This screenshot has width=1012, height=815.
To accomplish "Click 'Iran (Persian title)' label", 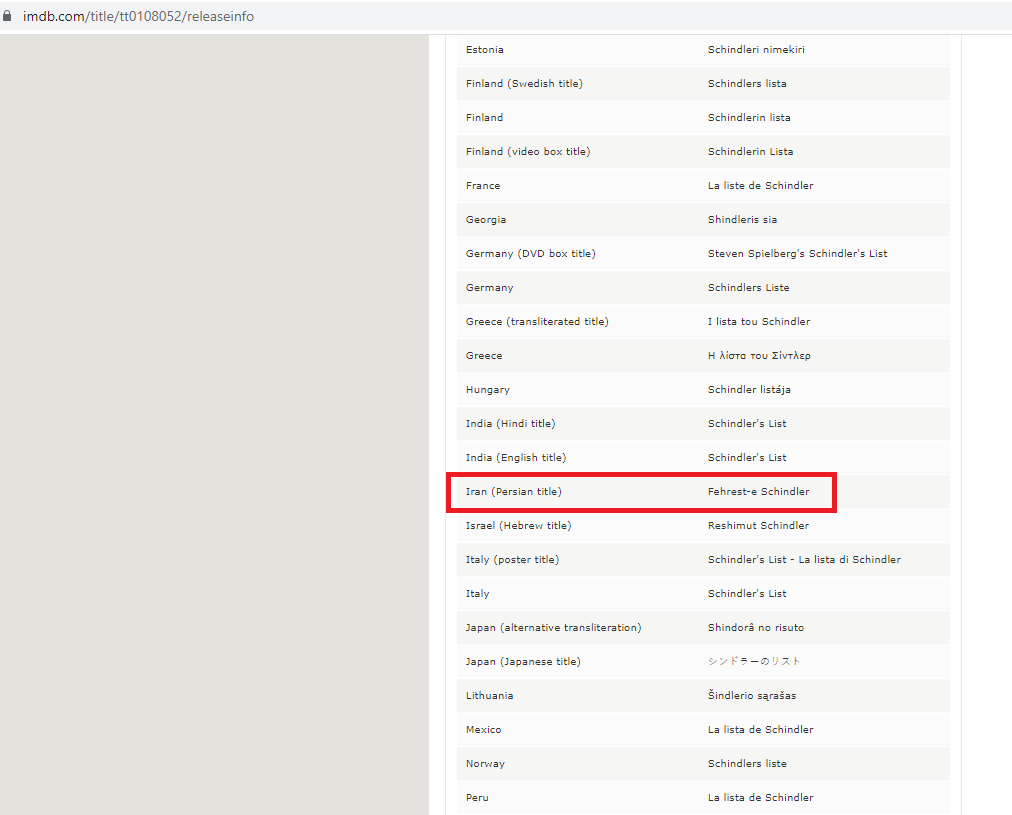I will pyautogui.click(x=514, y=492).
